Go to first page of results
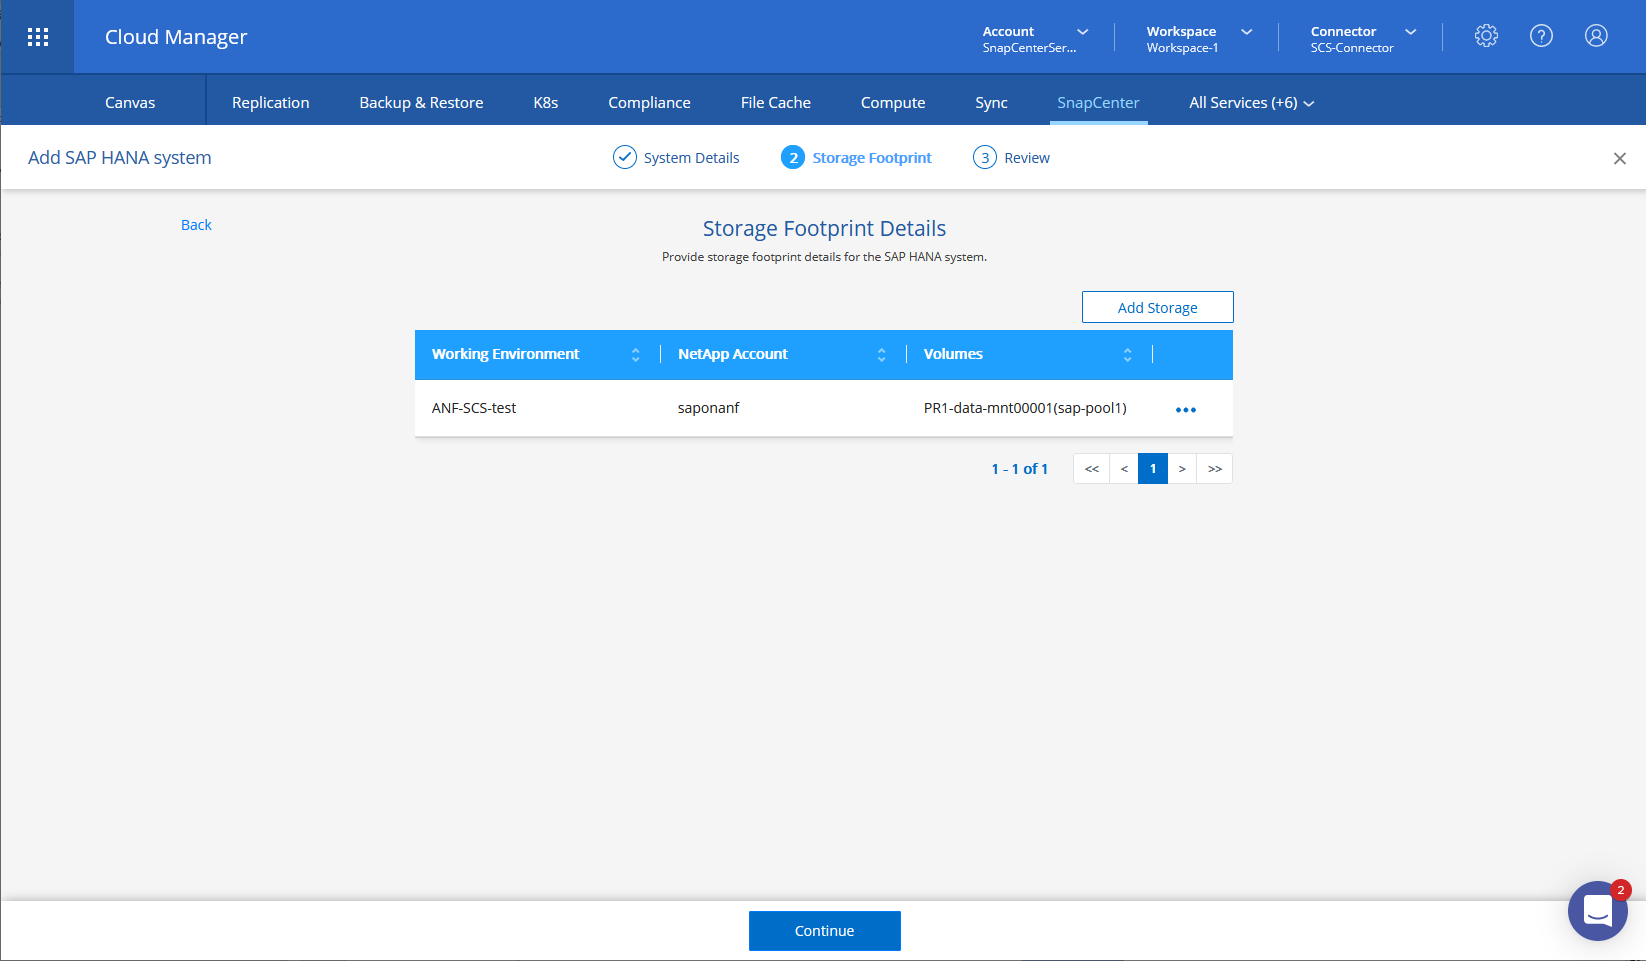 [1092, 469]
